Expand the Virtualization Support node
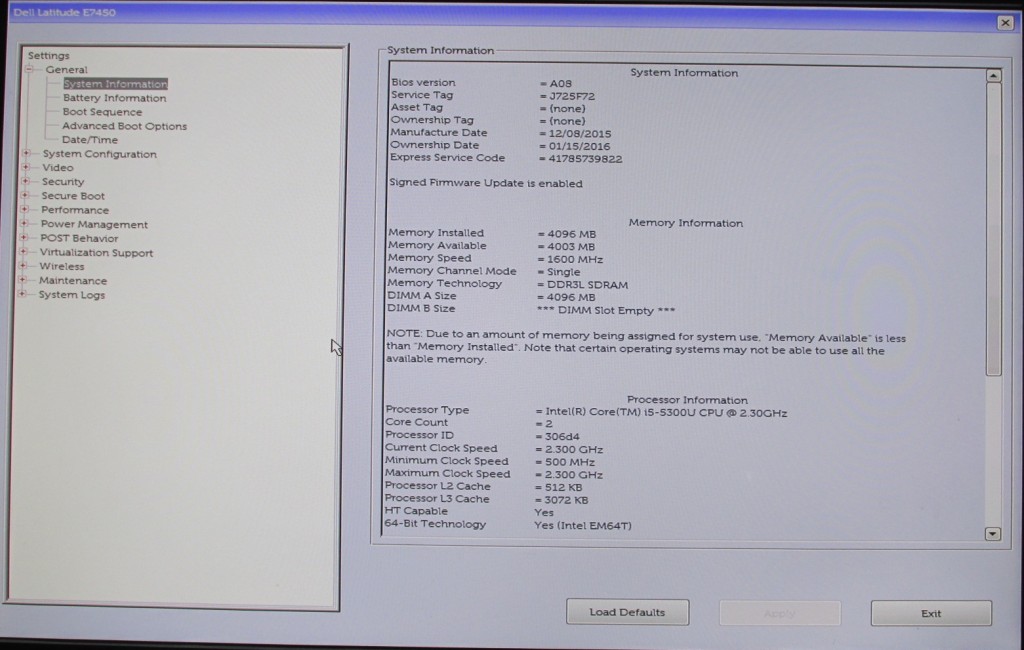The image size is (1024, 650). (x=24, y=252)
